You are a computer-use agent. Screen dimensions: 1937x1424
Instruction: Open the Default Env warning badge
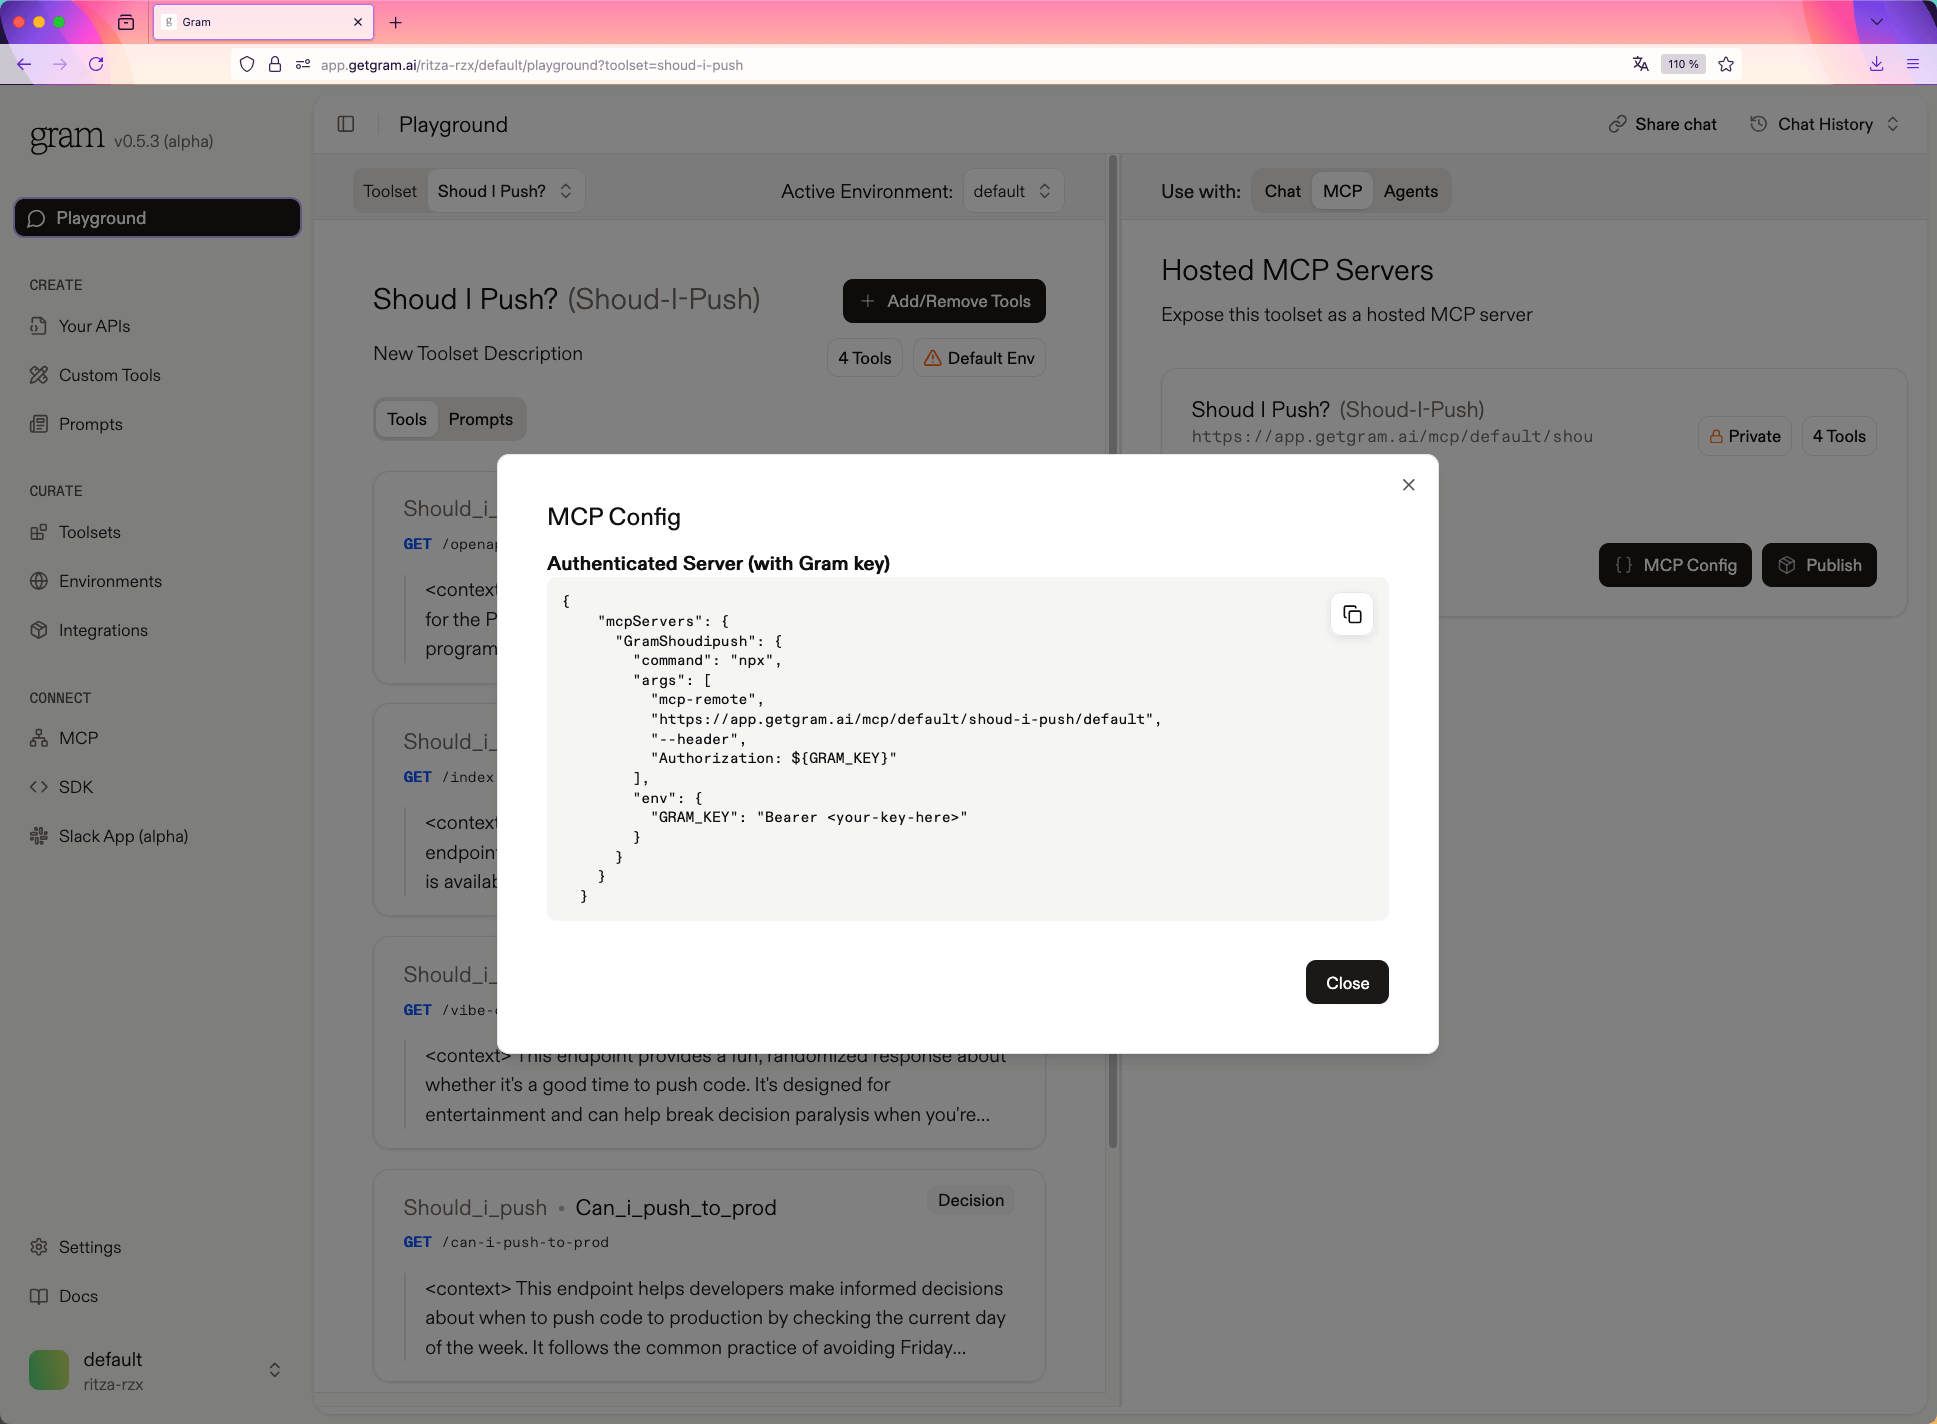(x=979, y=358)
